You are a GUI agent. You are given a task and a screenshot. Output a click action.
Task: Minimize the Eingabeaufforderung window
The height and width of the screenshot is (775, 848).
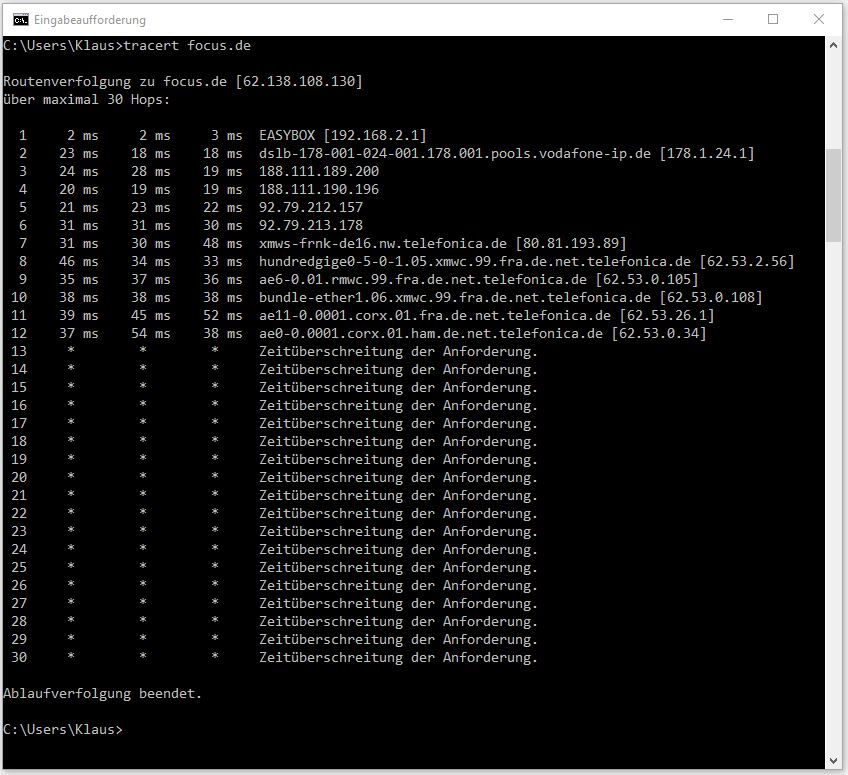pyautogui.click(x=728, y=19)
